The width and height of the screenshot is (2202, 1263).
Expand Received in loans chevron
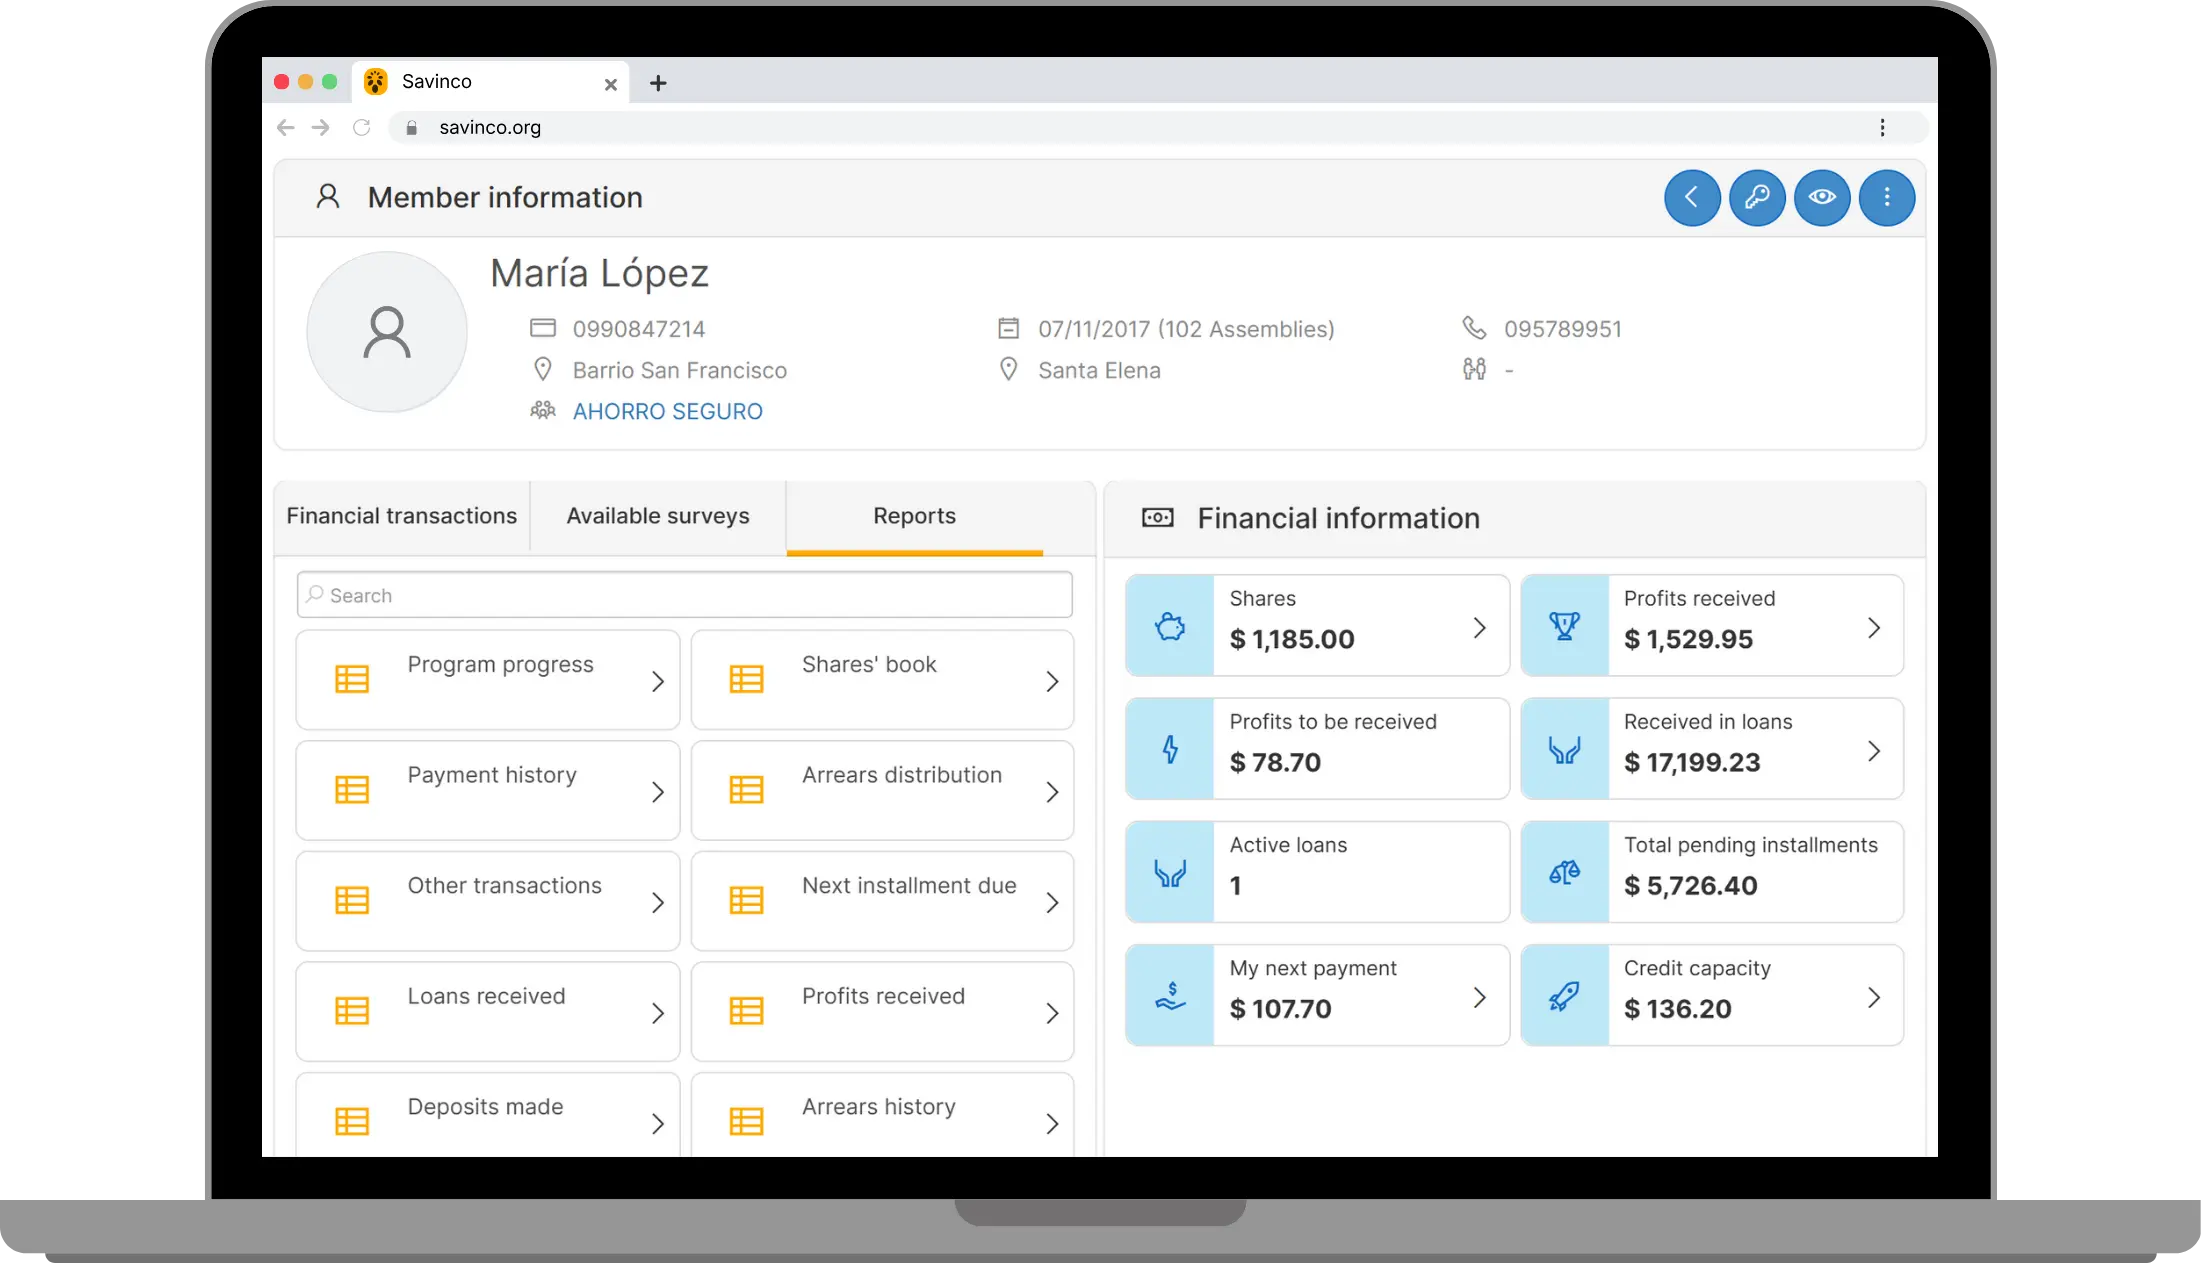(1874, 750)
